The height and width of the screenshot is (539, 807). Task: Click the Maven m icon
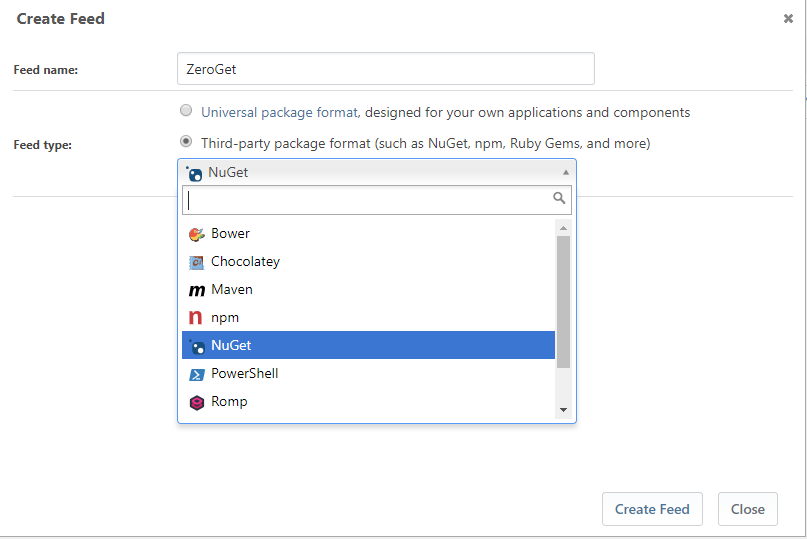click(197, 290)
